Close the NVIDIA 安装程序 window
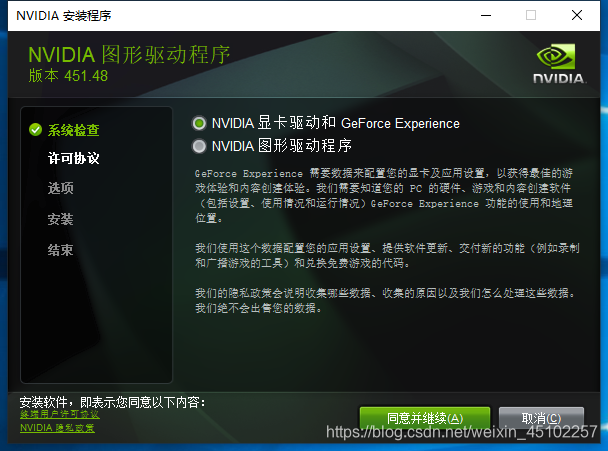This screenshot has width=608, height=451. (x=577, y=16)
